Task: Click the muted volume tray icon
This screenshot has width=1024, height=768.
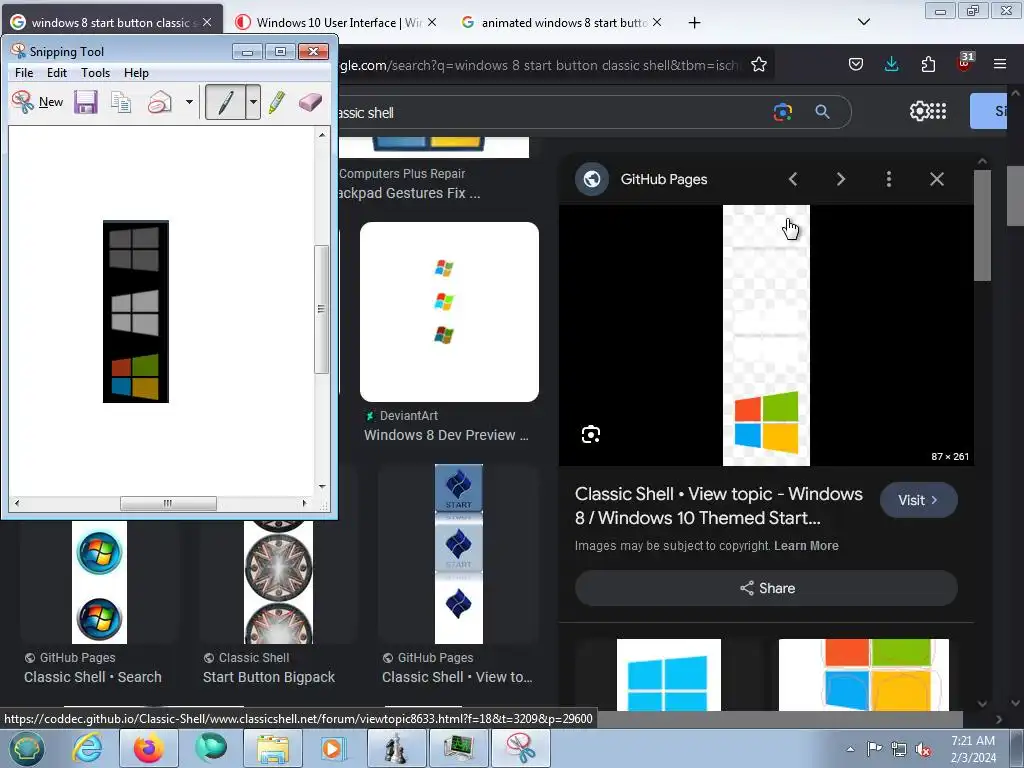Action: pyautogui.click(x=923, y=749)
